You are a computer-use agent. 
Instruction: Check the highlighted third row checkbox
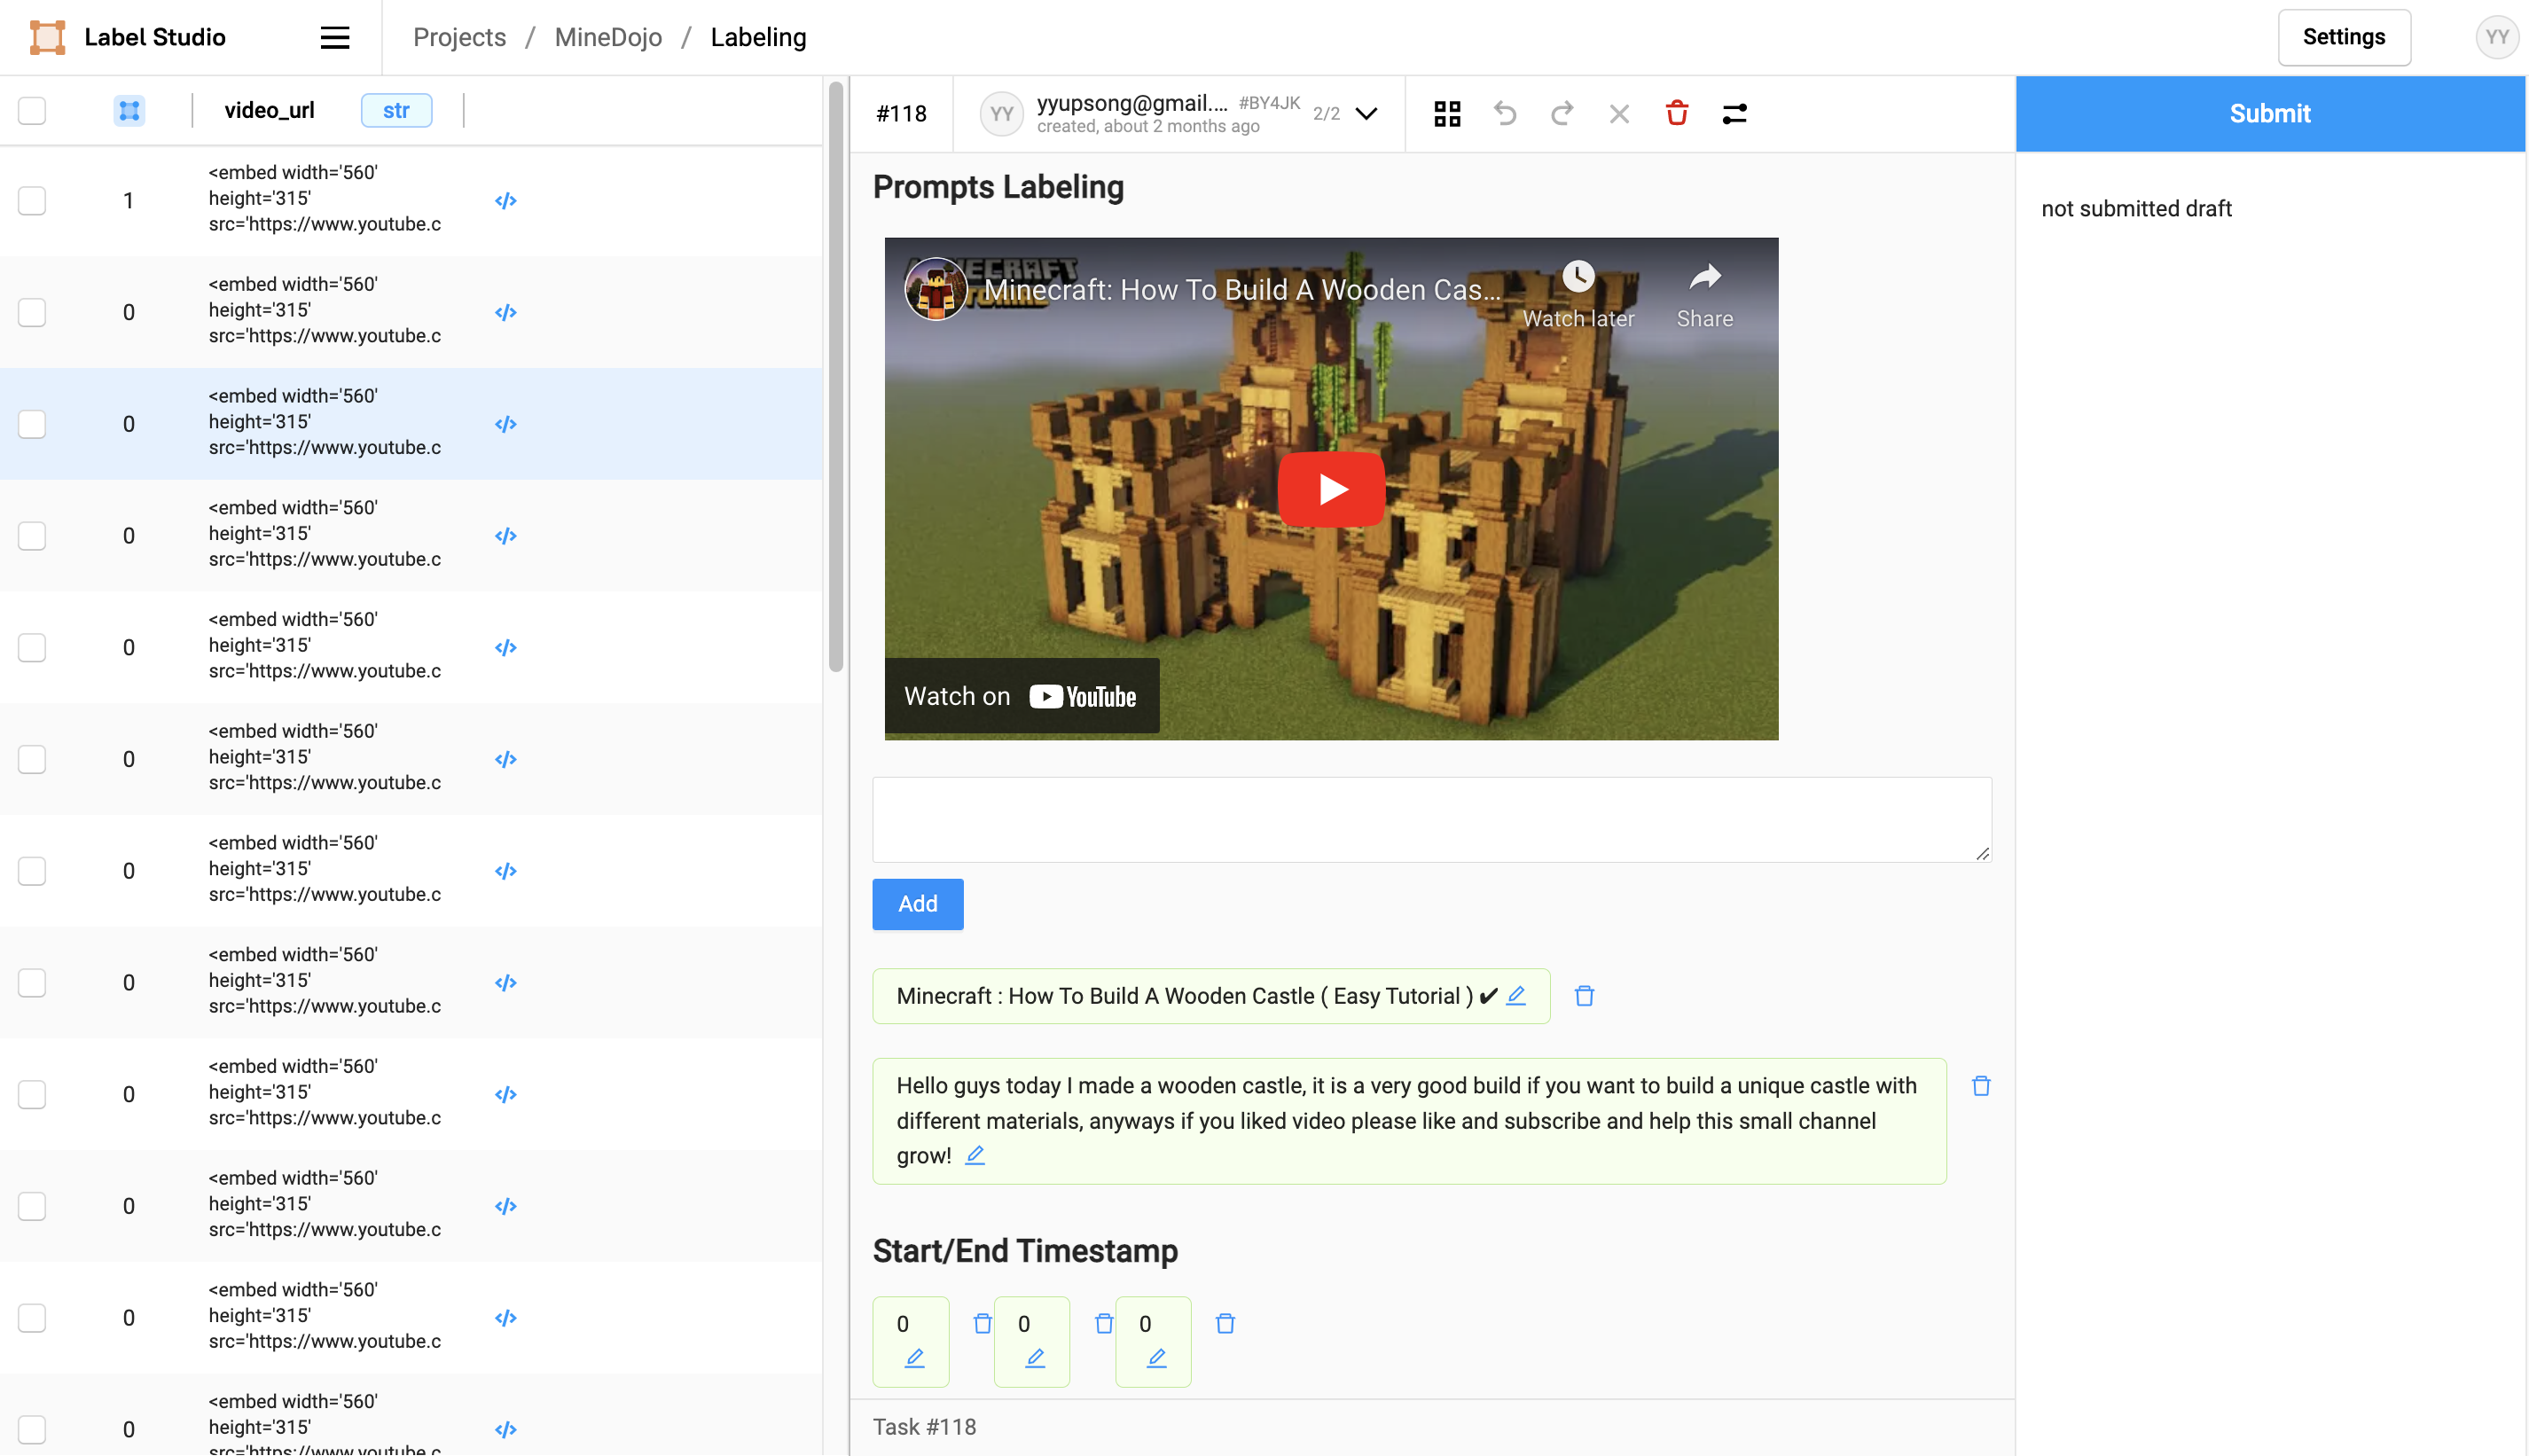click(x=32, y=424)
